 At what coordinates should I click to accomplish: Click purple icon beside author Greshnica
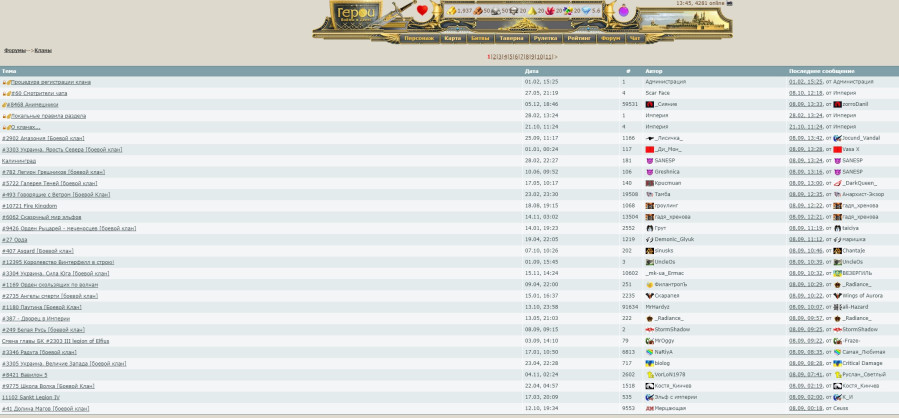(x=650, y=172)
